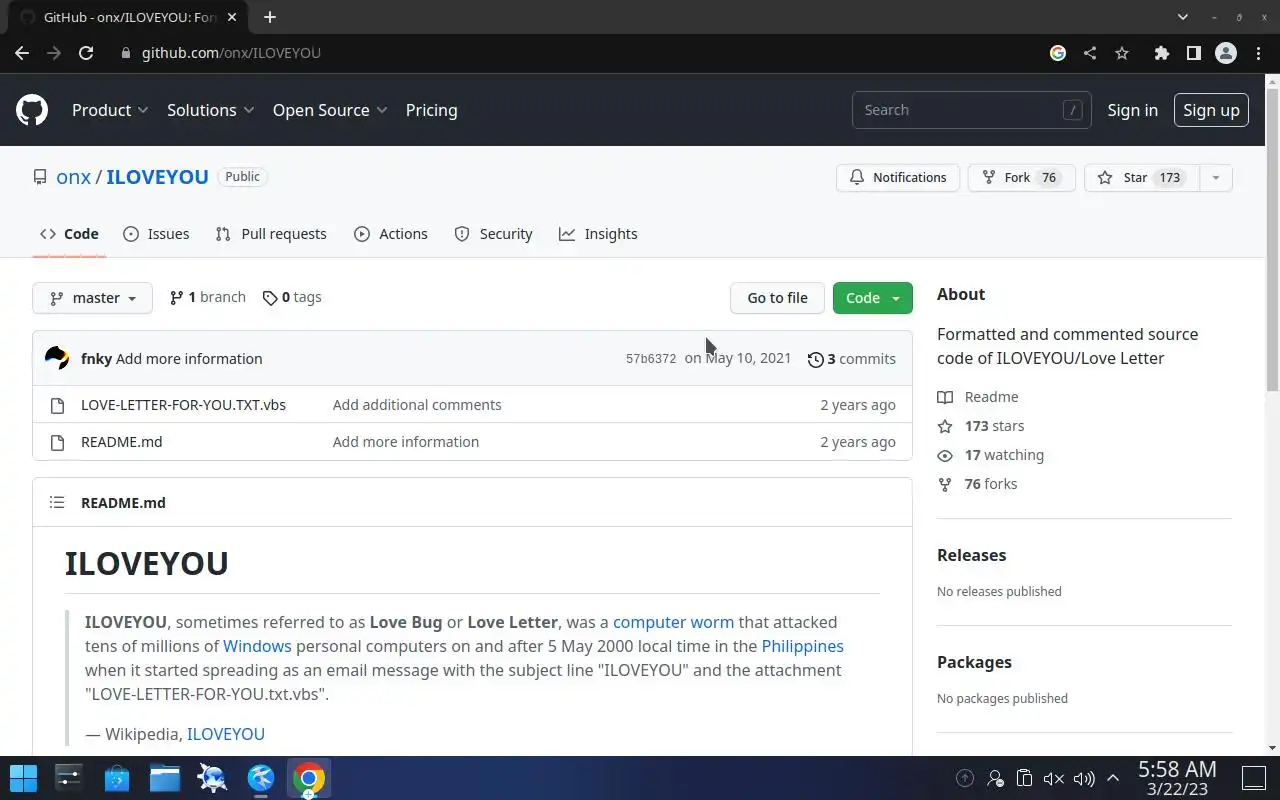This screenshot has width=1280, height=800.
Task: Open the README.md file in list
Action: pyautogui.click(x=121, y=442)
